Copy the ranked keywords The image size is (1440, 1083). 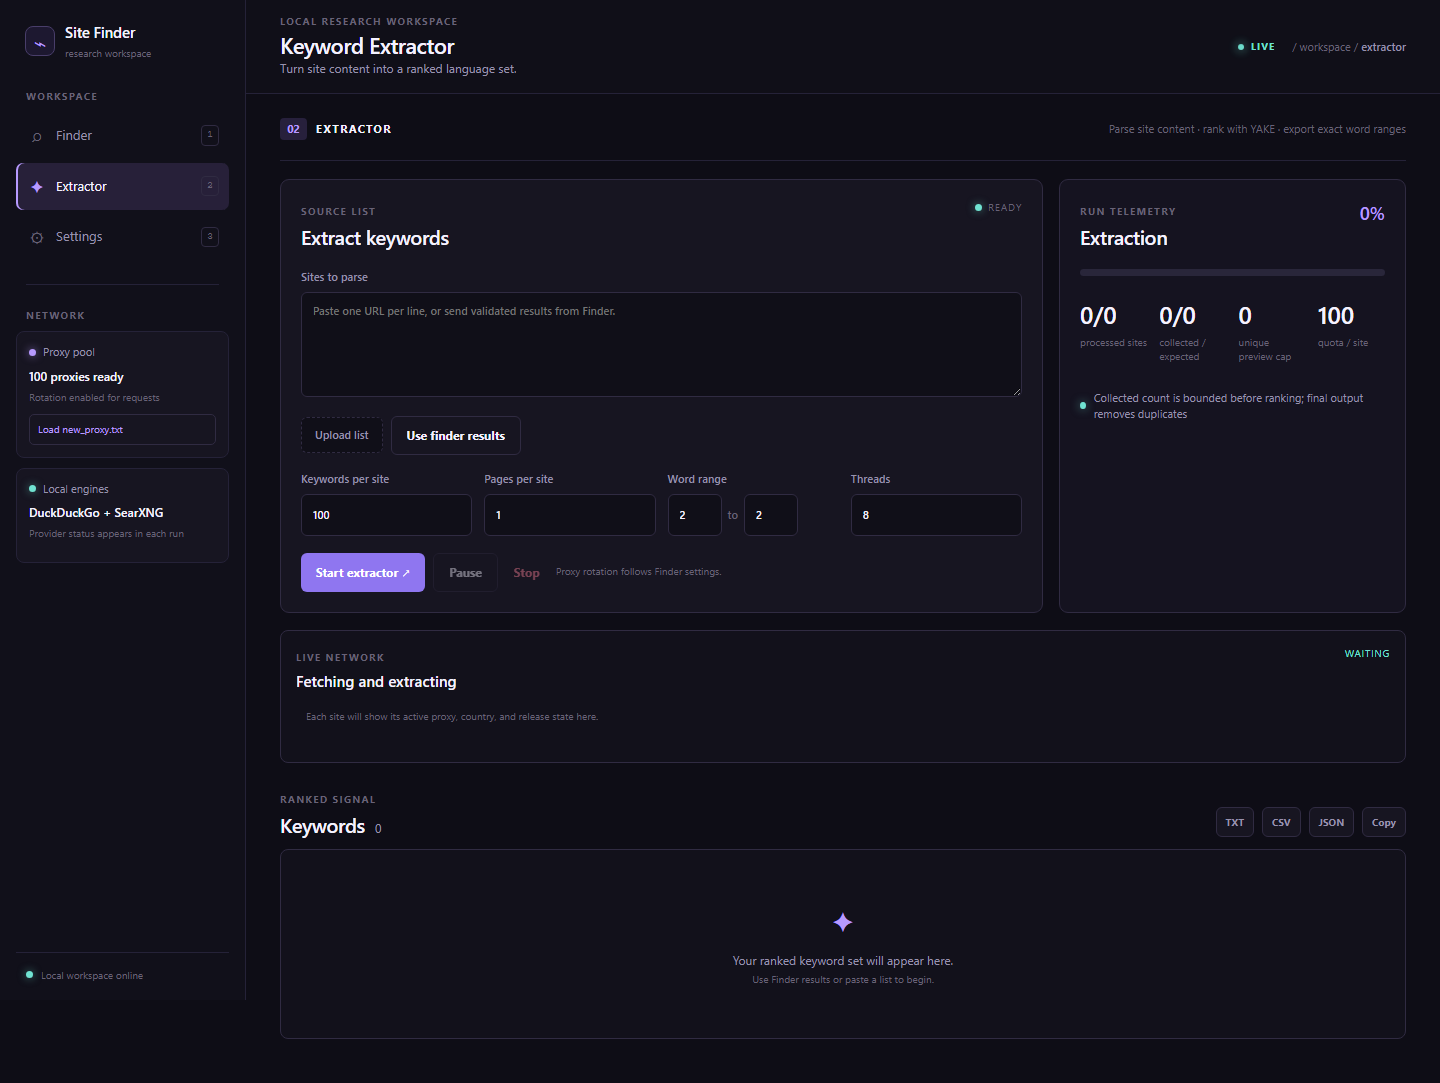click(x=1384, y=822)
